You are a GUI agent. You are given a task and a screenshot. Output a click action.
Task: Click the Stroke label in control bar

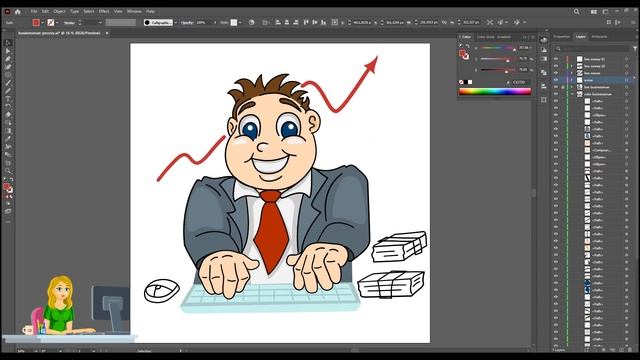point(69,23)
